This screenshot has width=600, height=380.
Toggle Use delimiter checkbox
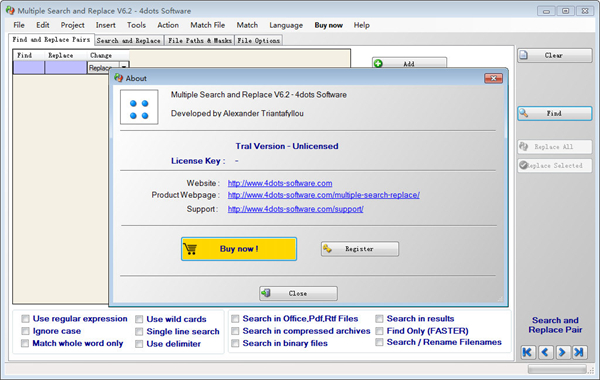(139, 344)
